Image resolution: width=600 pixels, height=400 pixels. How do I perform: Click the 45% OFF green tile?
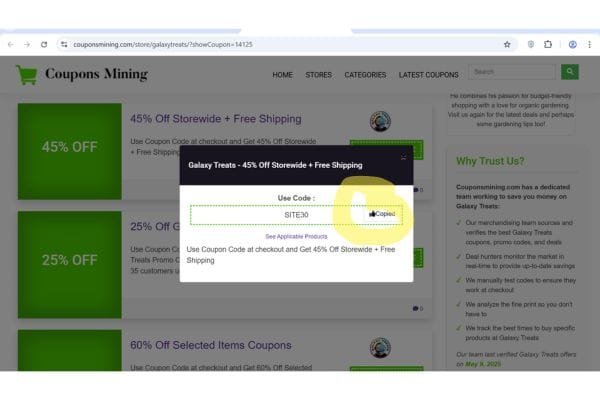click(x=70, y=151)
